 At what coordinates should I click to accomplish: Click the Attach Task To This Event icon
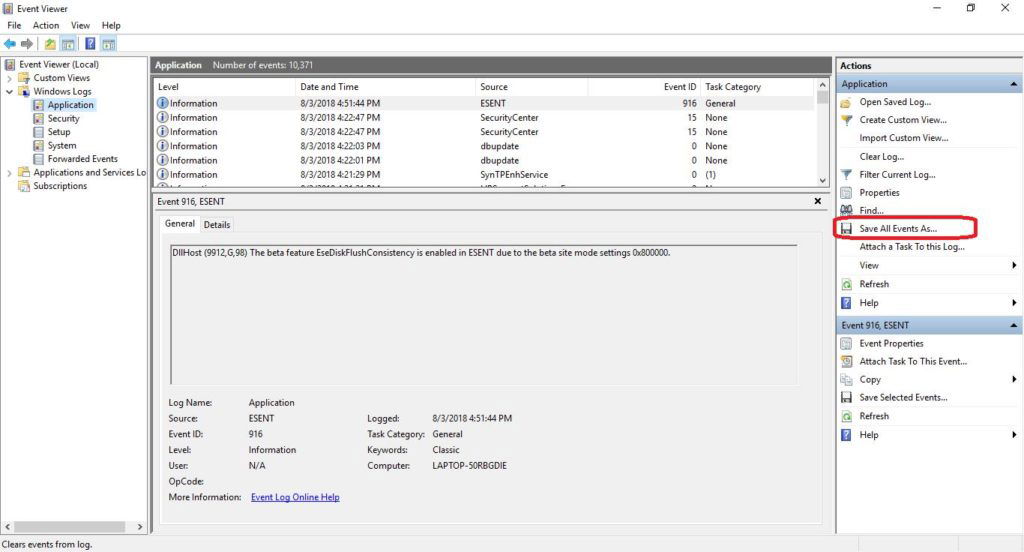point(846,361)
